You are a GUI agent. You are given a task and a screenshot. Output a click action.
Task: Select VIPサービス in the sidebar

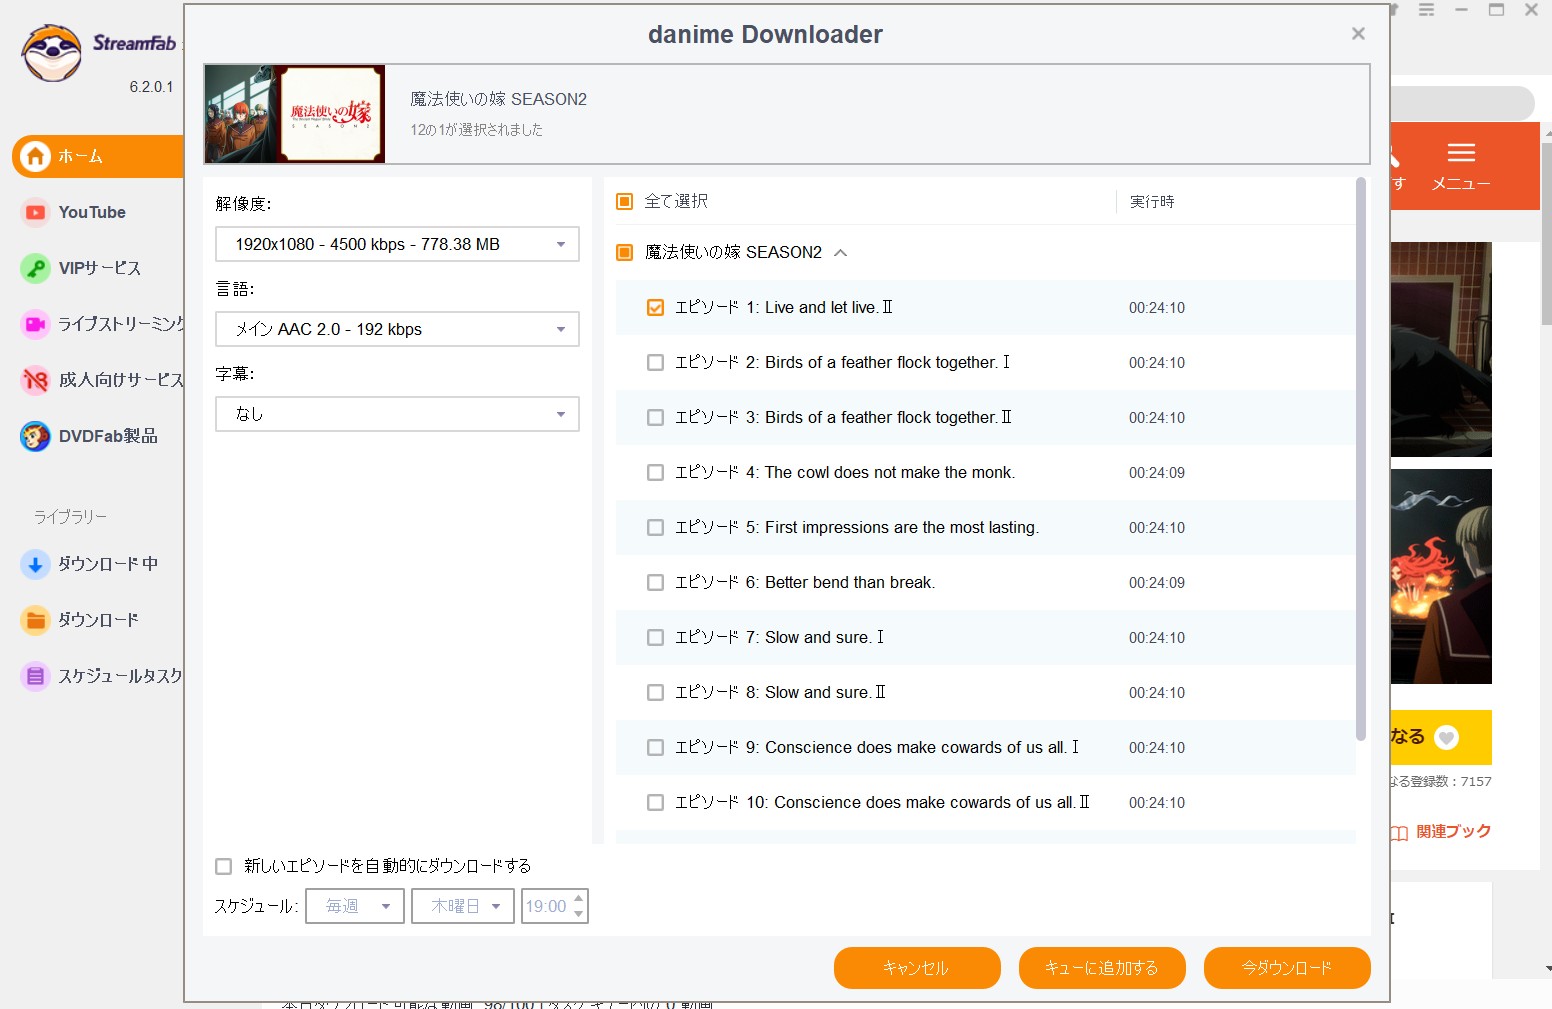(x=100, y=268)
